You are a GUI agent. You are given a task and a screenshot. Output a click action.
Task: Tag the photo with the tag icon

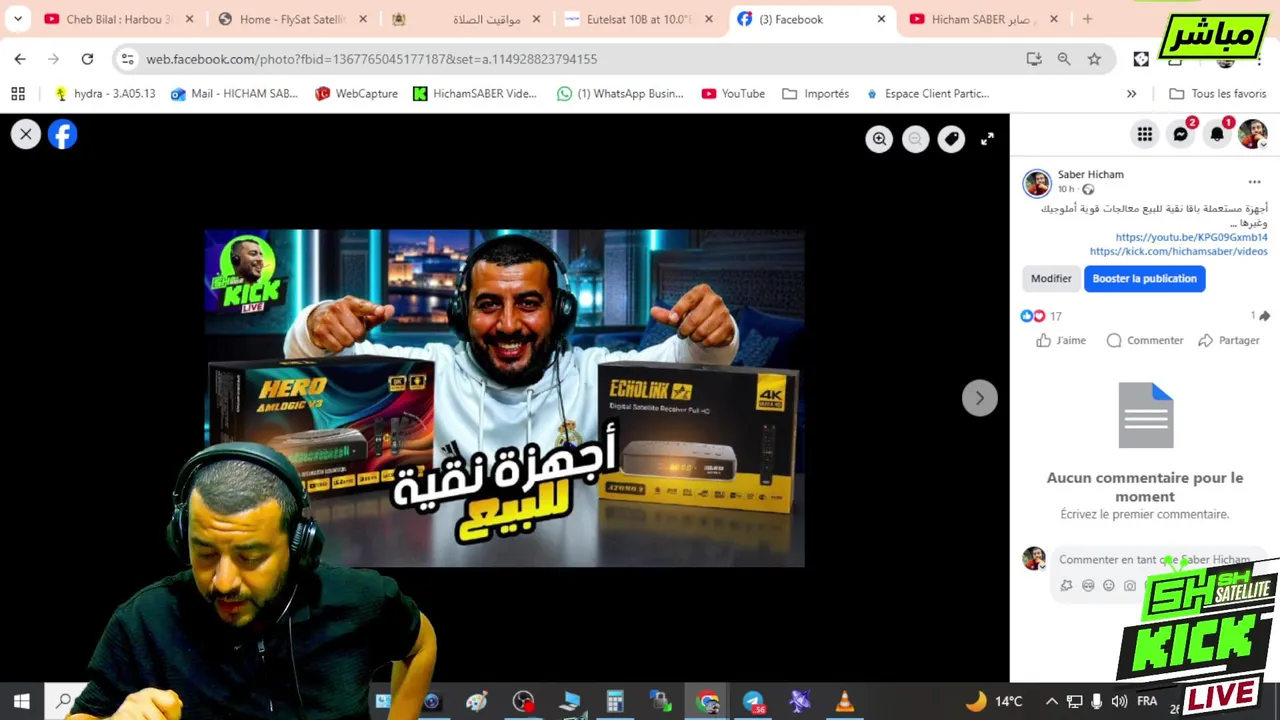pos(951,139)
